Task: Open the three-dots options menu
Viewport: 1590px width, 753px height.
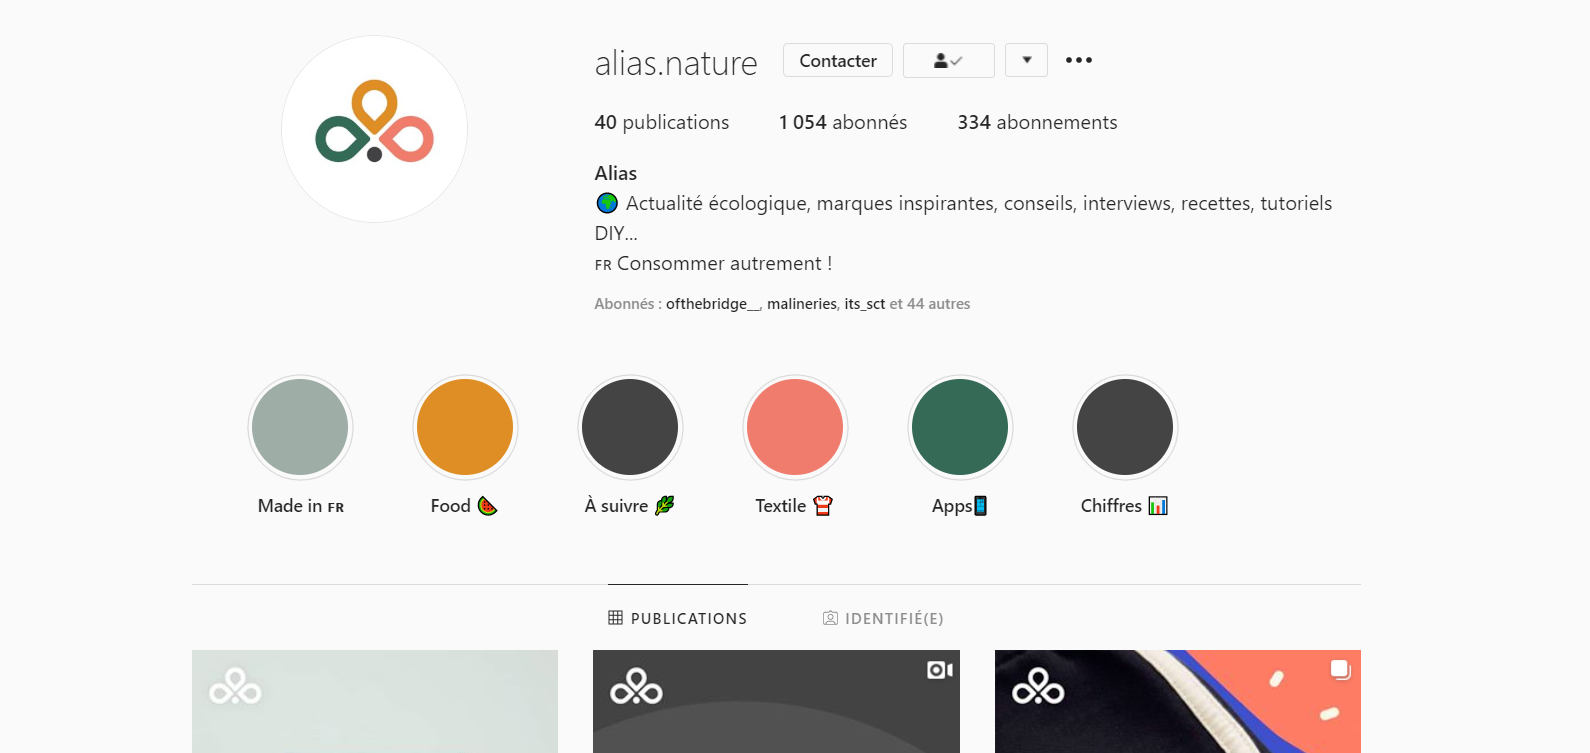Action: tap(1079, 60)
